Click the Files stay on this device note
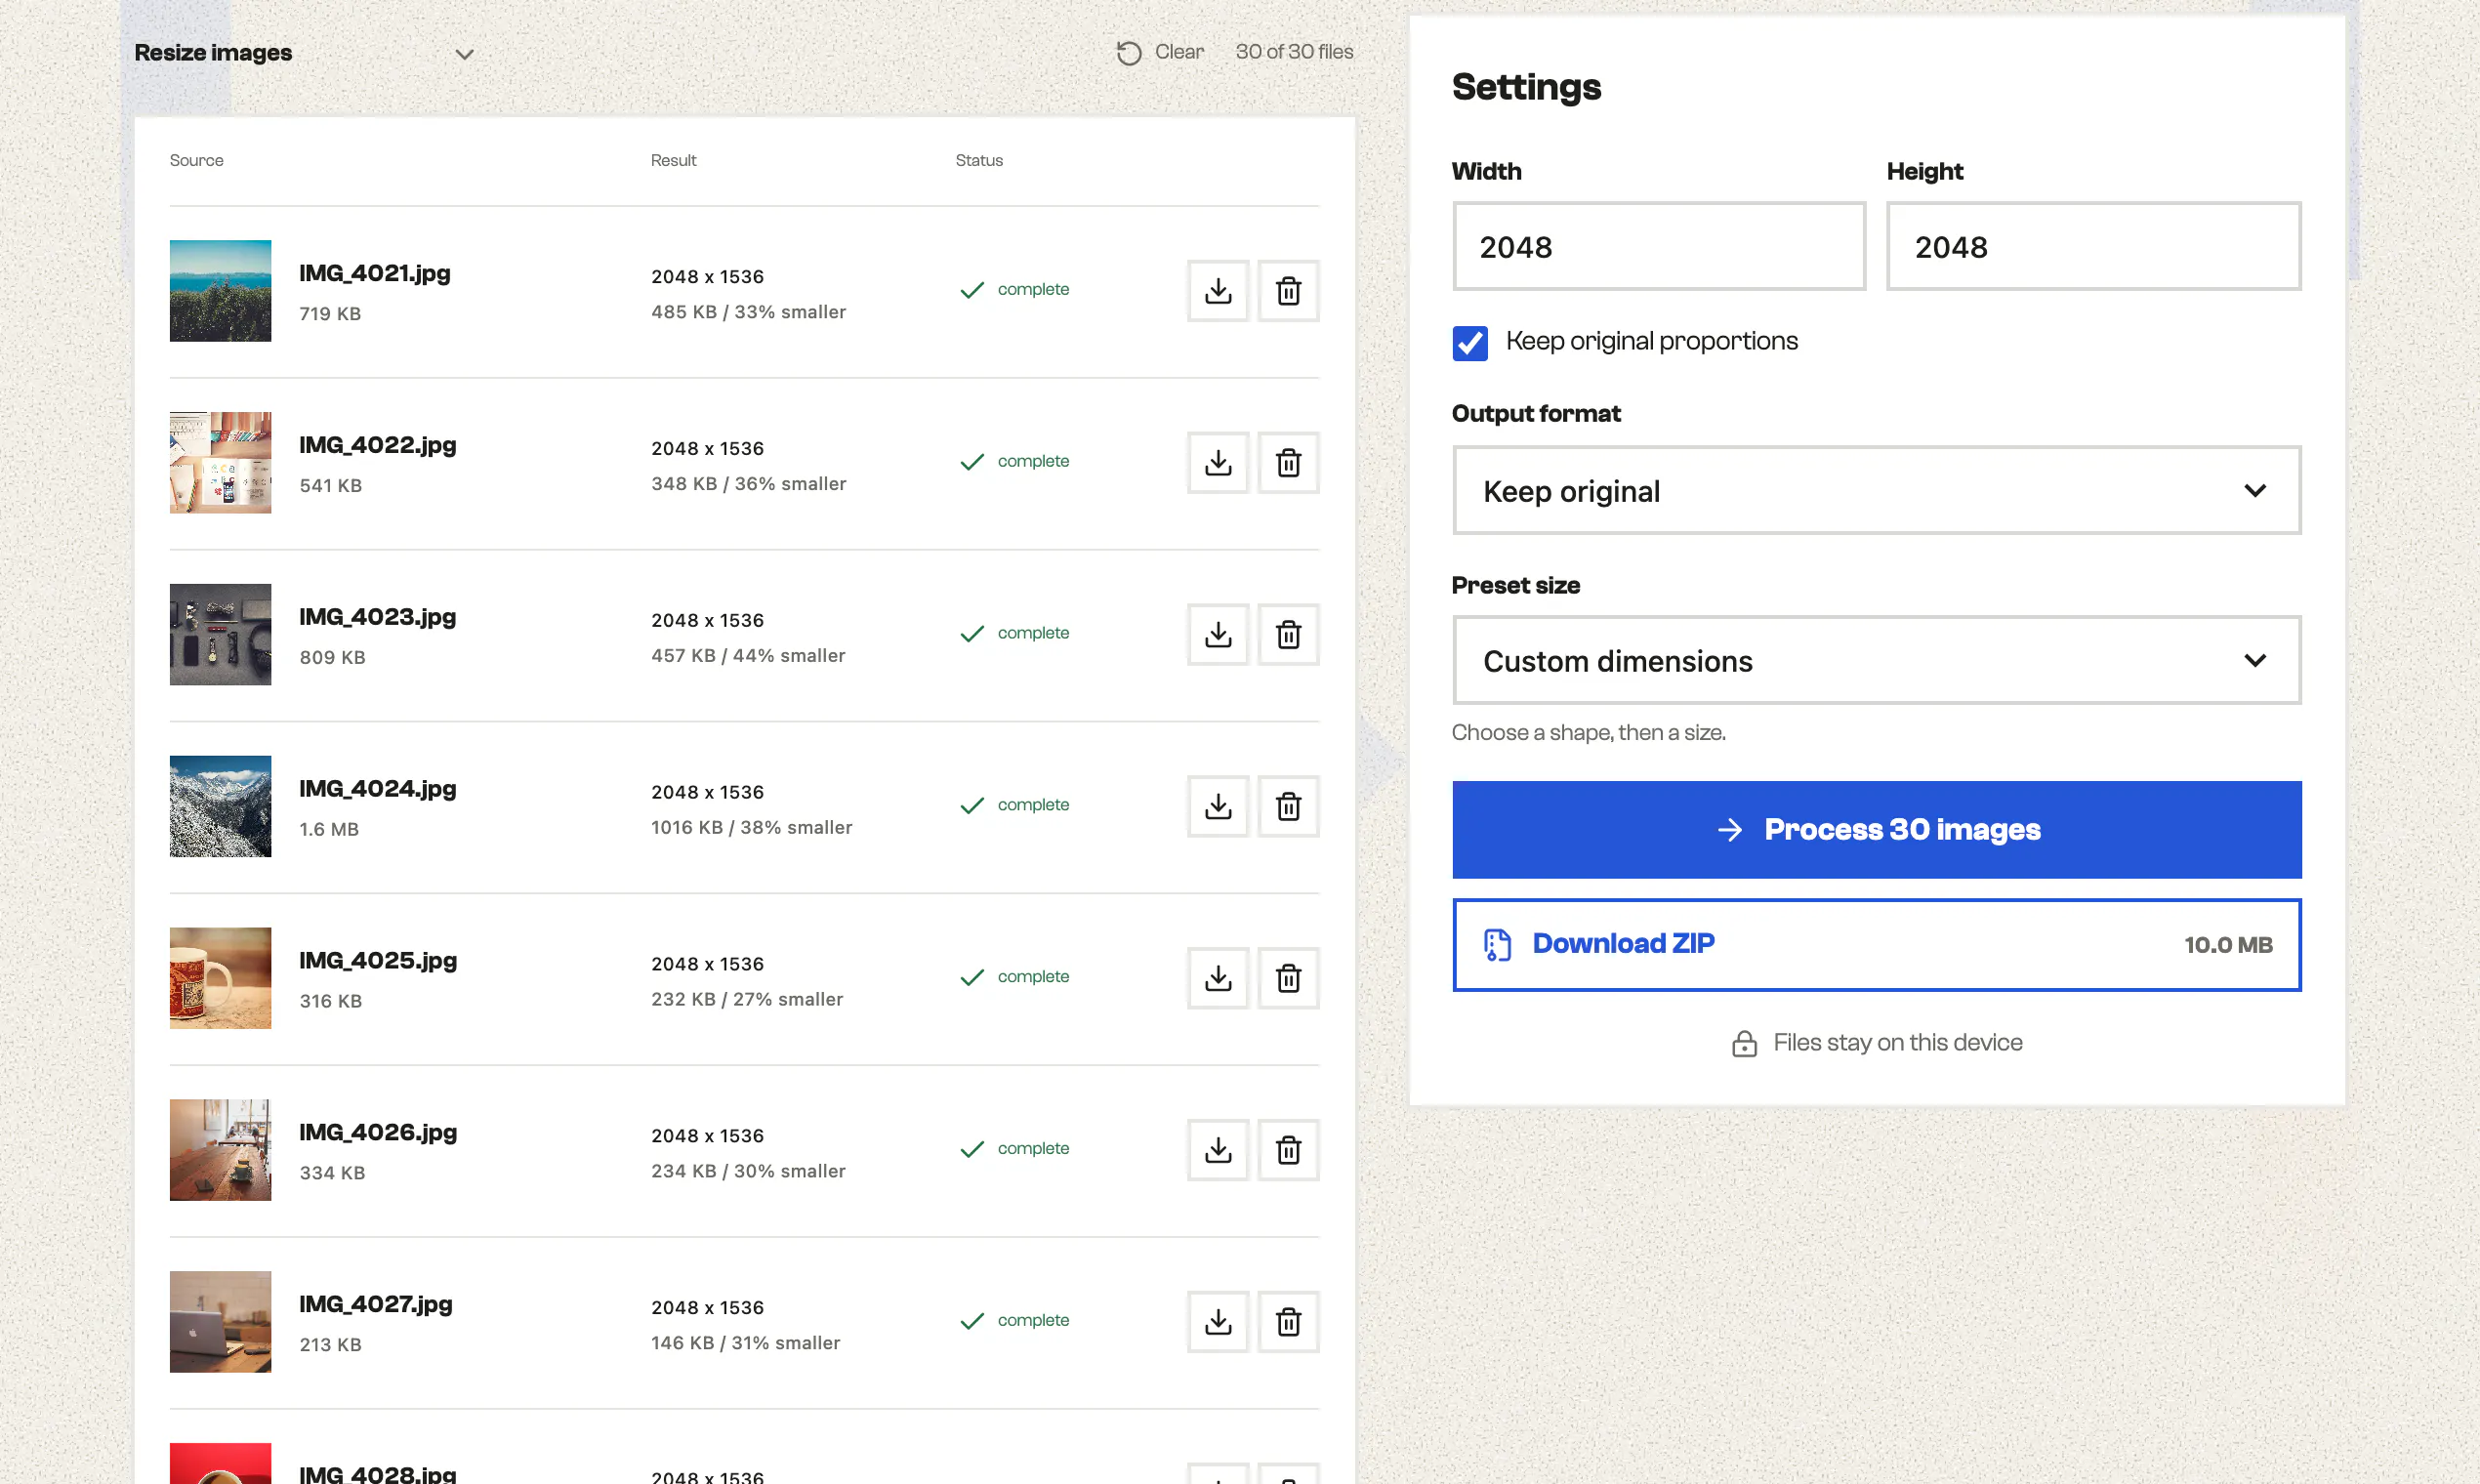 [1876, 1043]
